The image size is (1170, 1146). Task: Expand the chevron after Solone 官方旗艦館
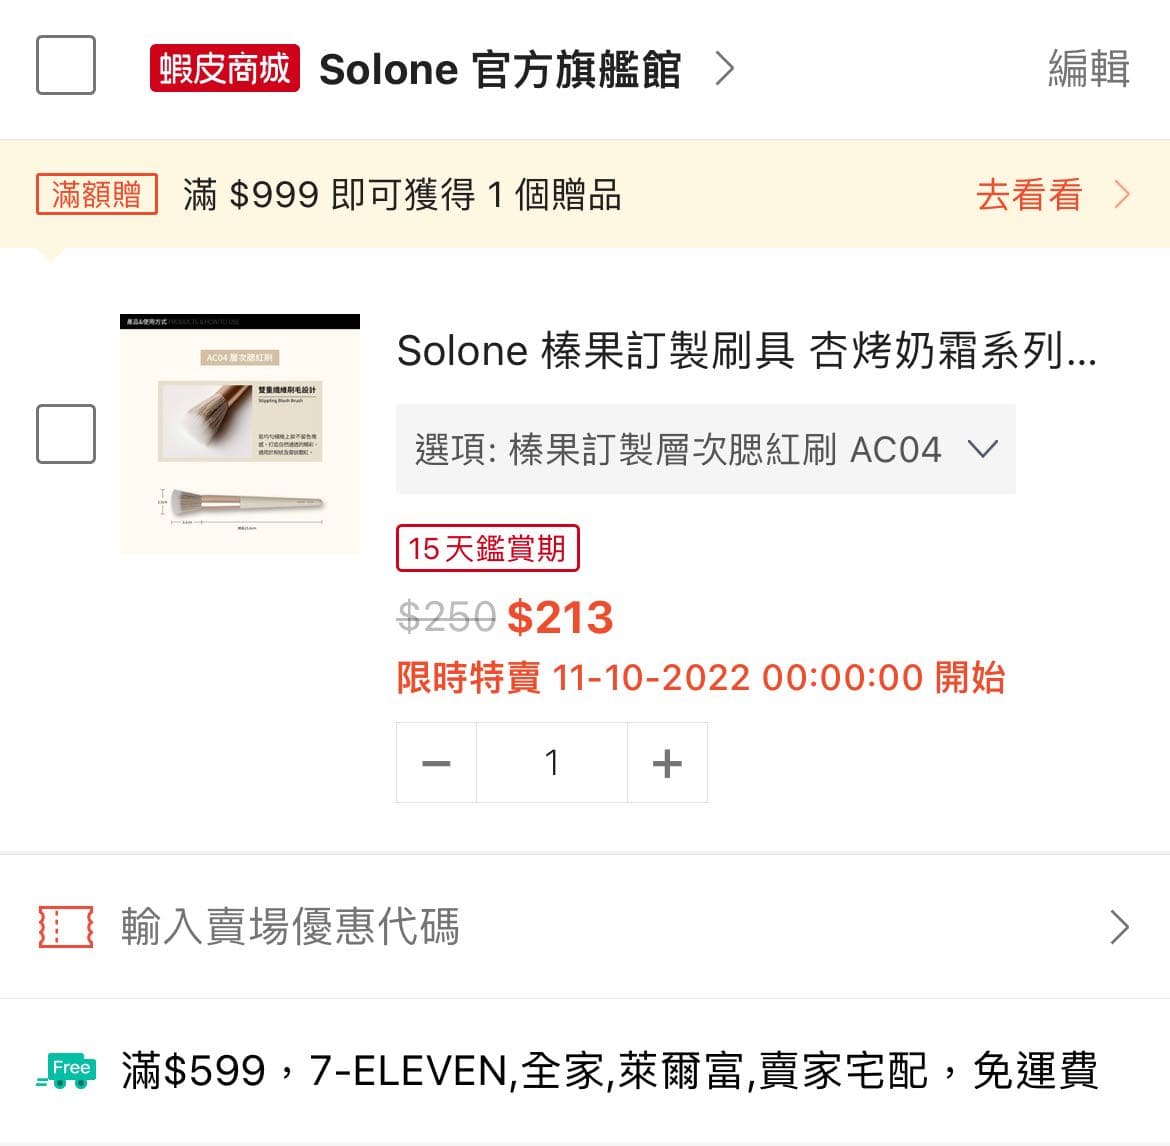[724, 69]
